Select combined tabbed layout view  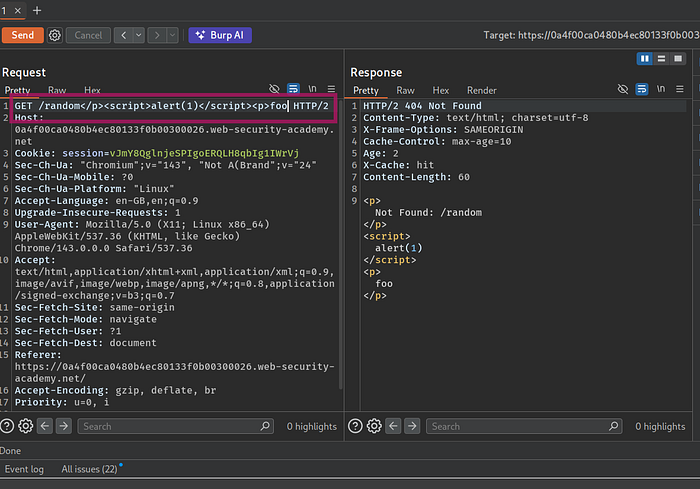(678, 59)
